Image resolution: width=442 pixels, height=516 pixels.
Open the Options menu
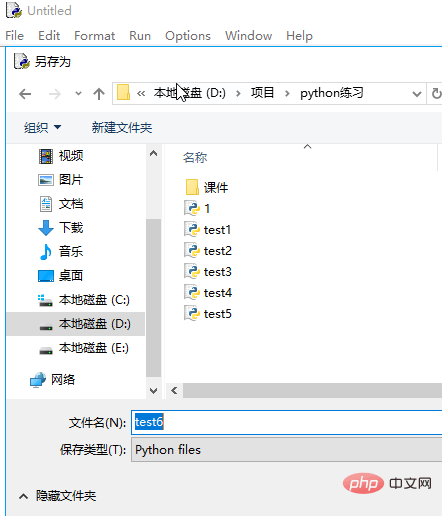pos(188,36)
